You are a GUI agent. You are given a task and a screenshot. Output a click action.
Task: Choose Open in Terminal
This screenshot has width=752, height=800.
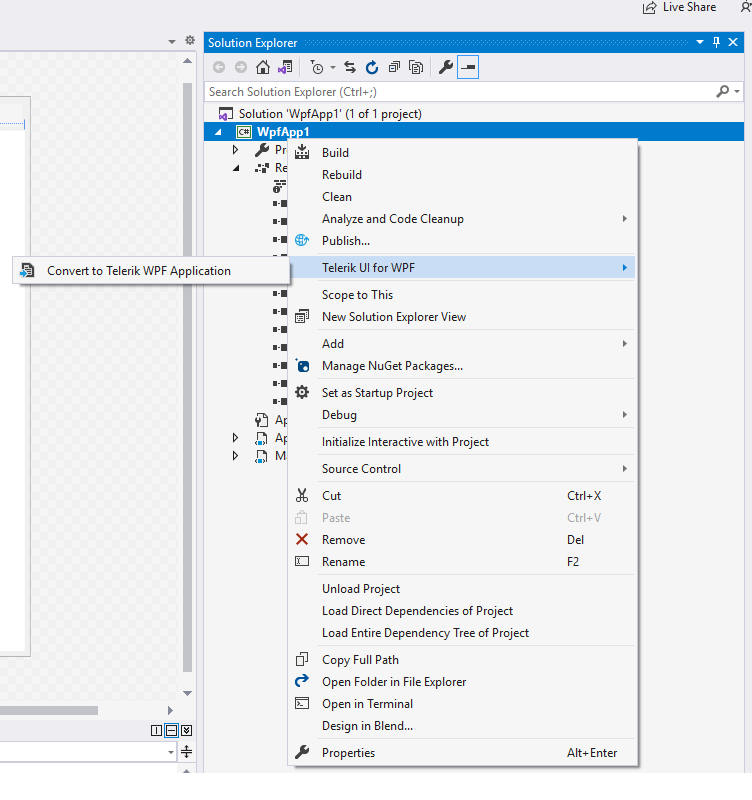(x=461, y=703)
